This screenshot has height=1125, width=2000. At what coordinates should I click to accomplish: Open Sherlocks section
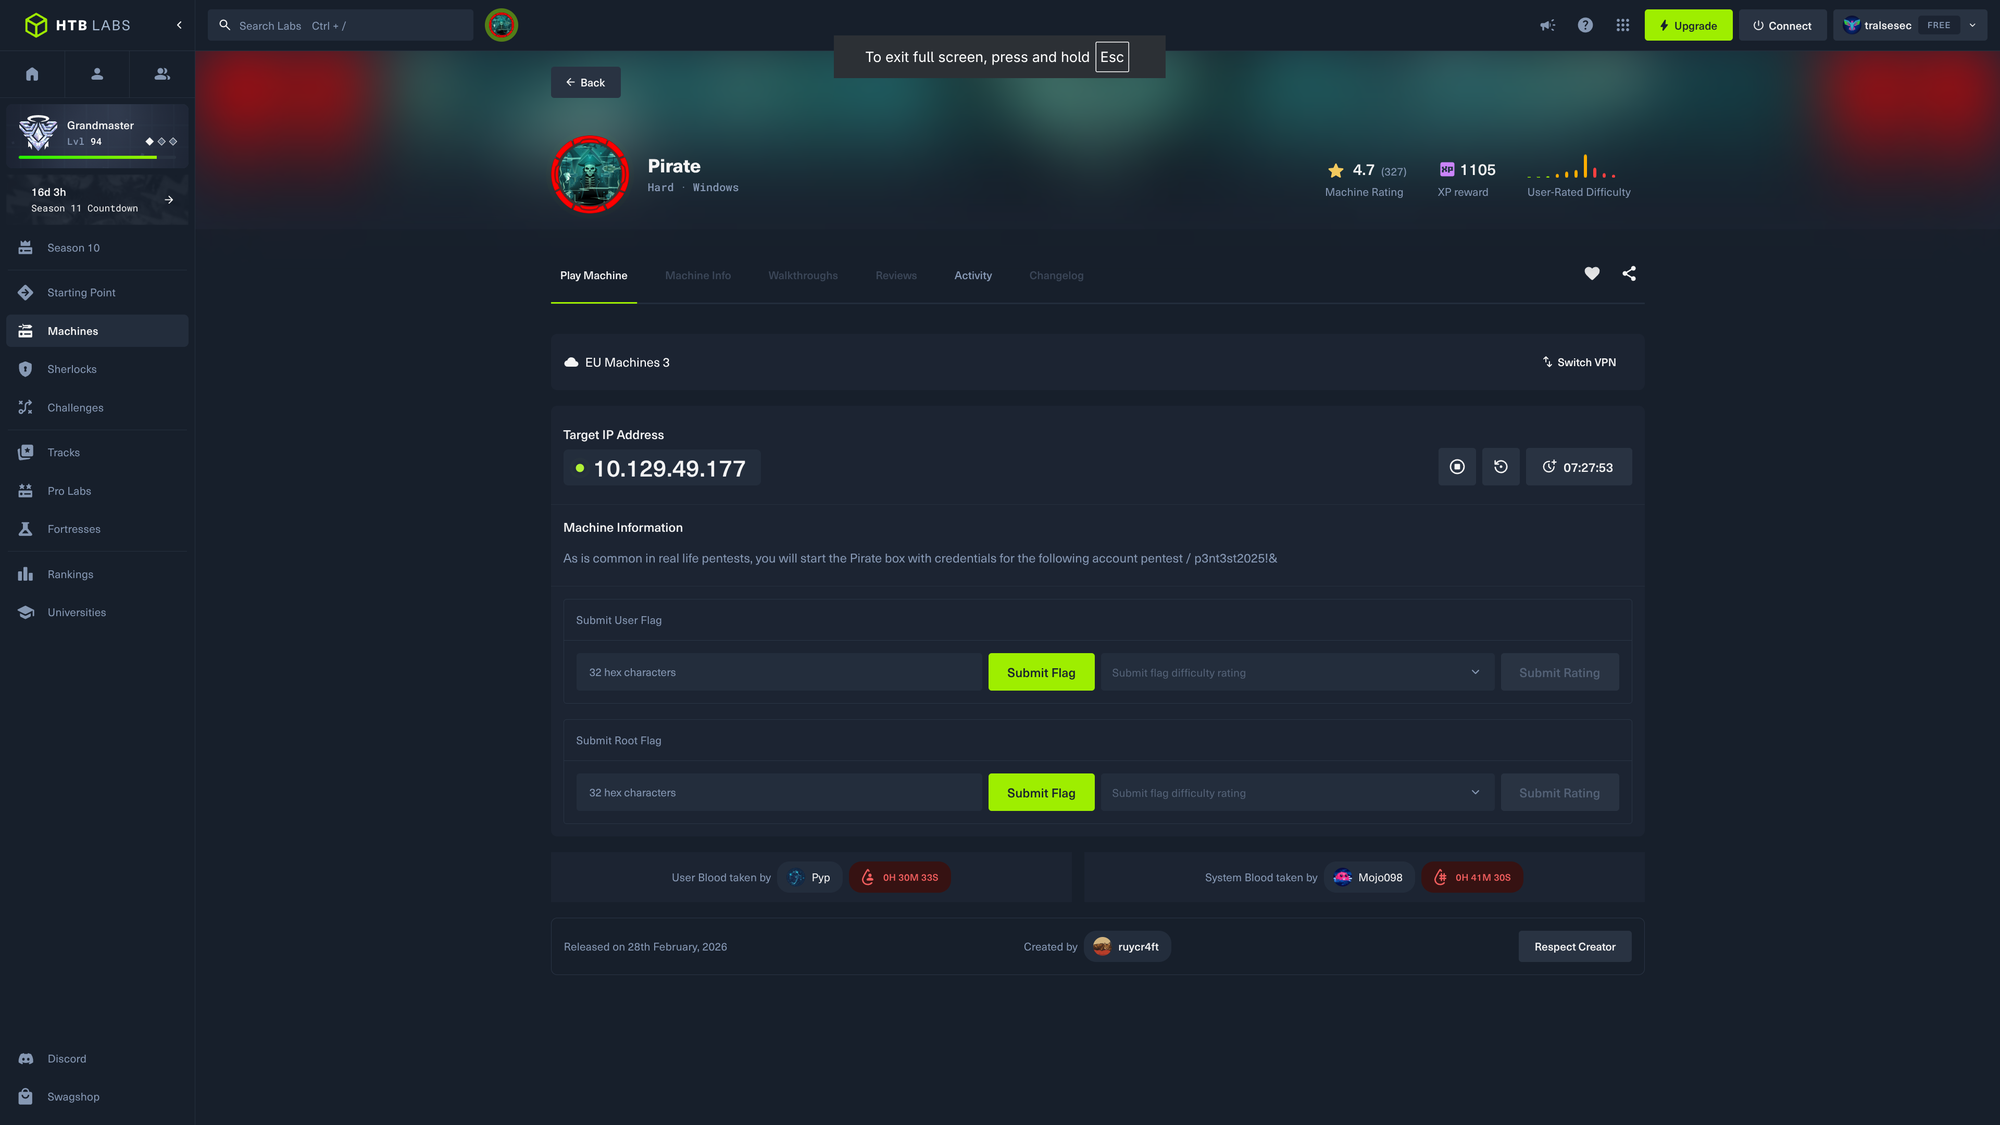97,369
